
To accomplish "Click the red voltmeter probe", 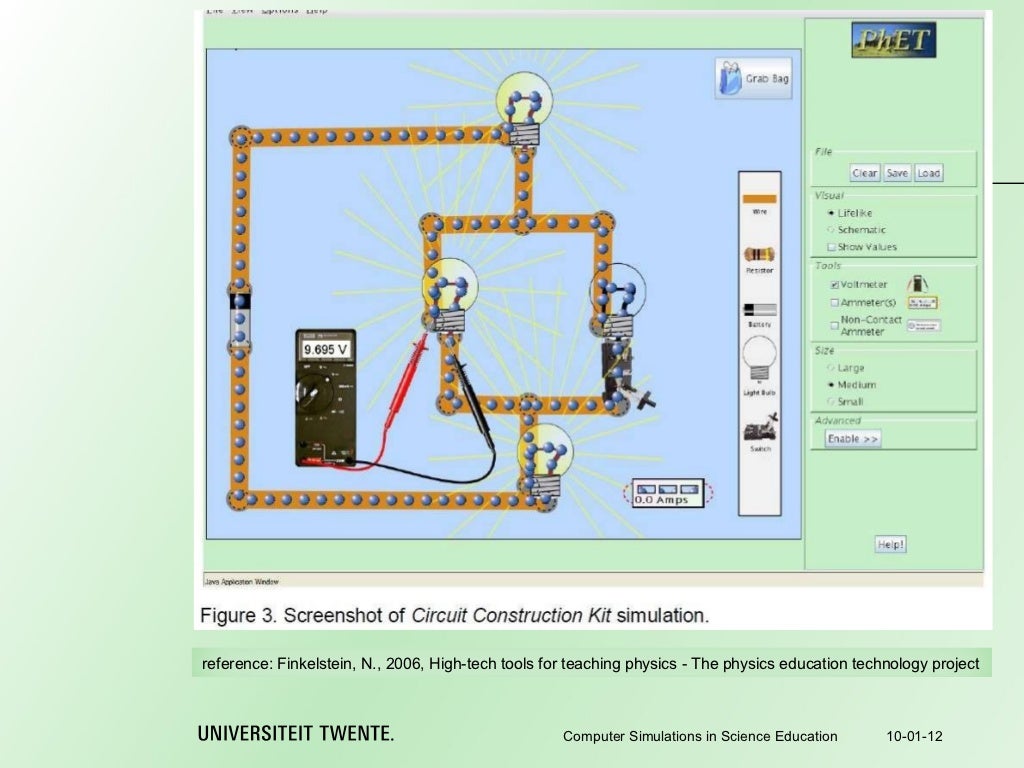I will click(408, 380).
